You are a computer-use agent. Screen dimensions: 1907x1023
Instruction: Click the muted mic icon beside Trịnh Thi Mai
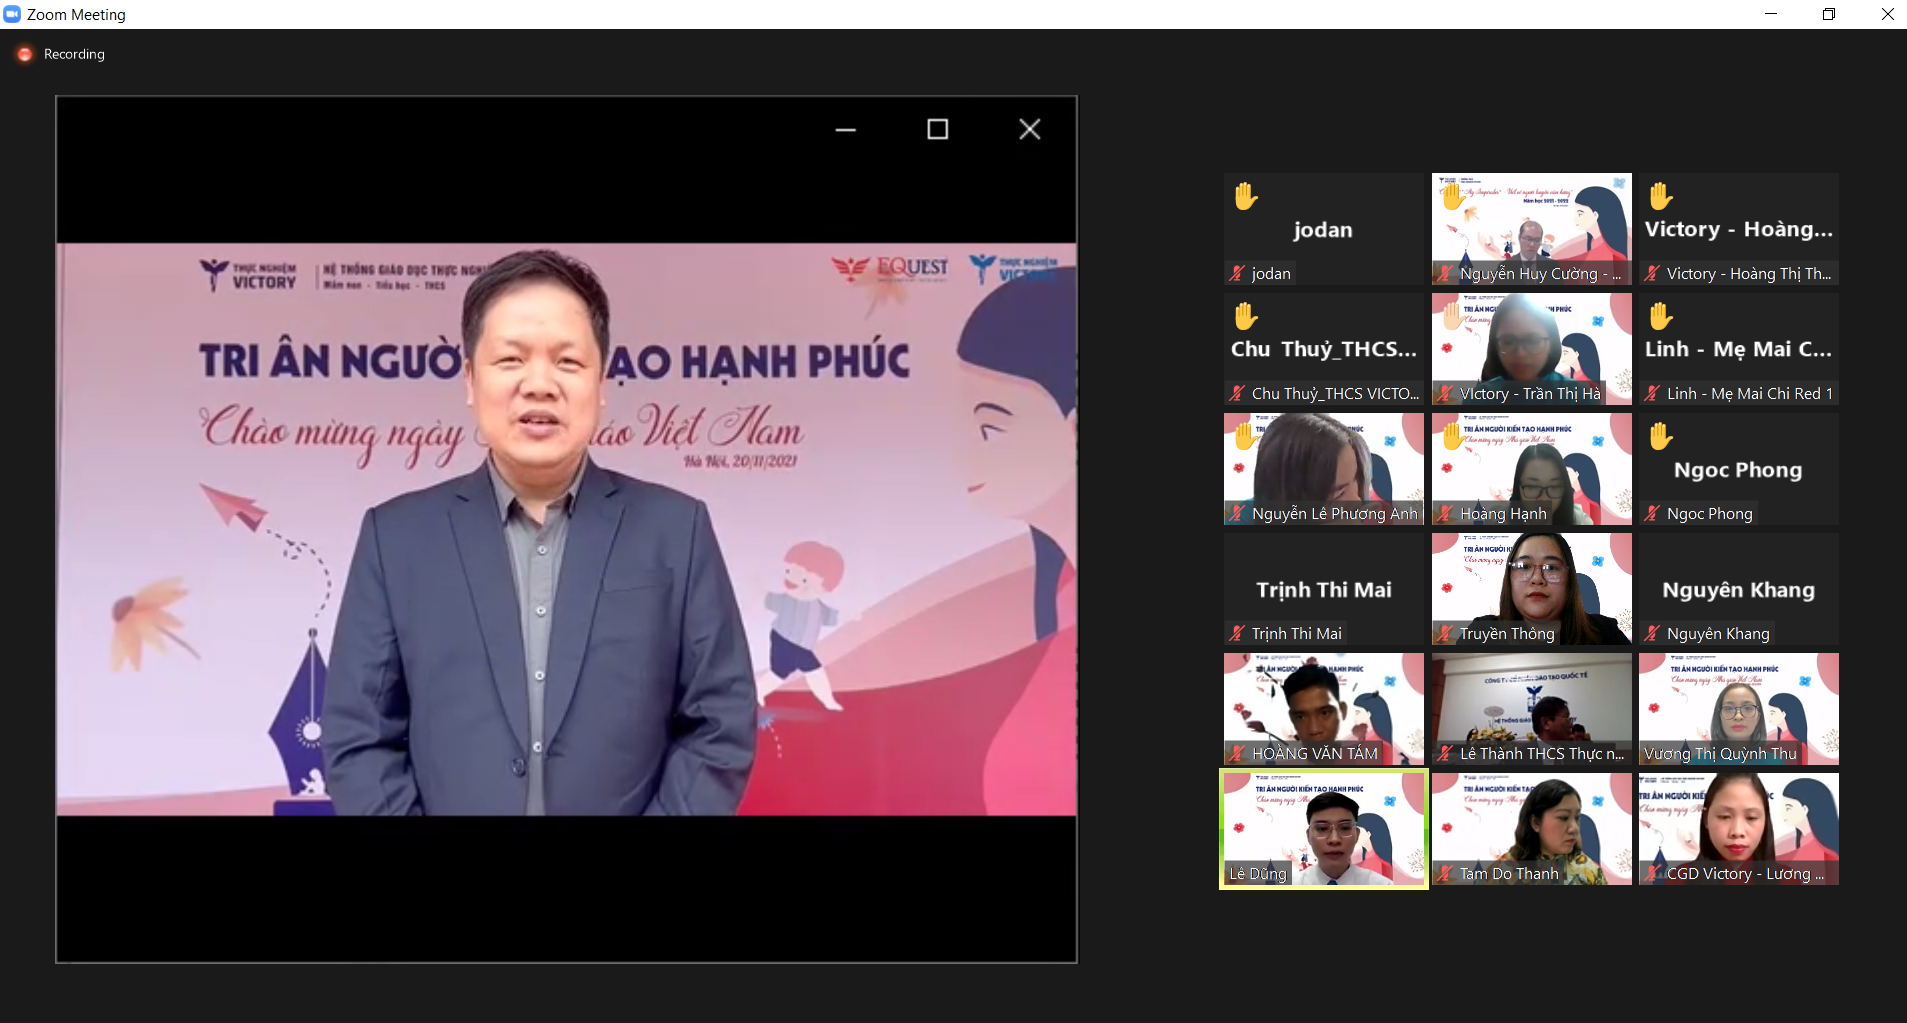[1235, 633]
